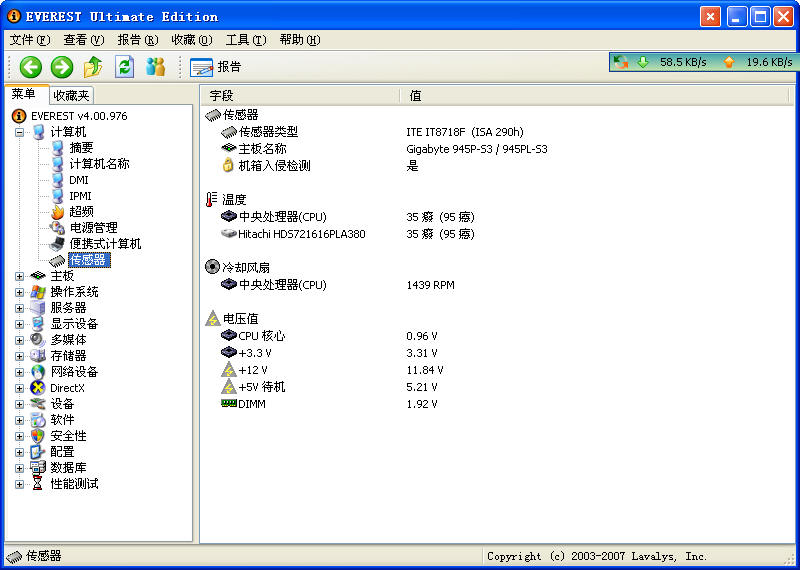Refresh the page with the refresh icon
The width and height of the screenshot is (800, 570).
point(124,67)
